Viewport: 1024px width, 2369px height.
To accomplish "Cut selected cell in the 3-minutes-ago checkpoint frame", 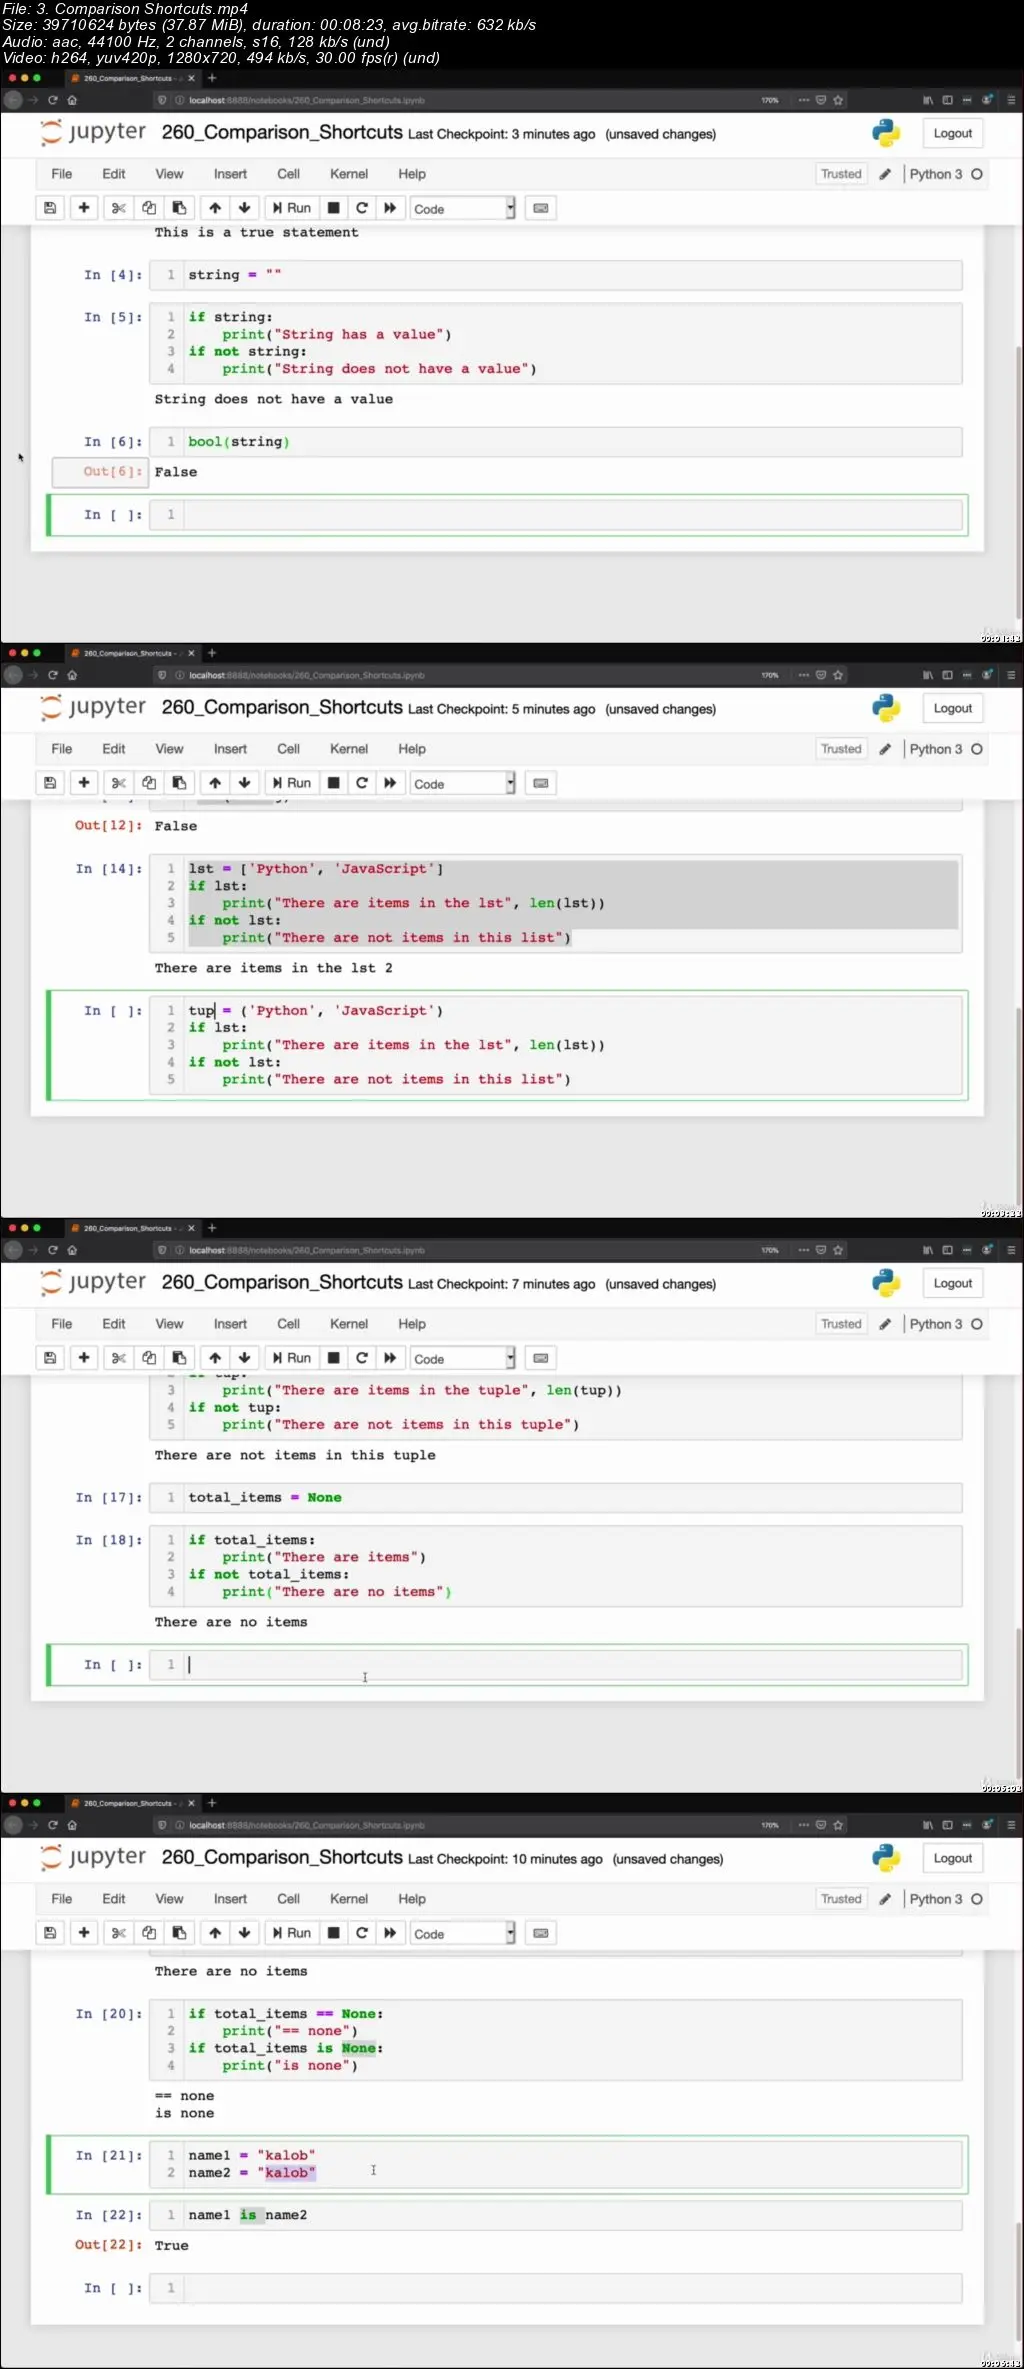I will point(118,208).
